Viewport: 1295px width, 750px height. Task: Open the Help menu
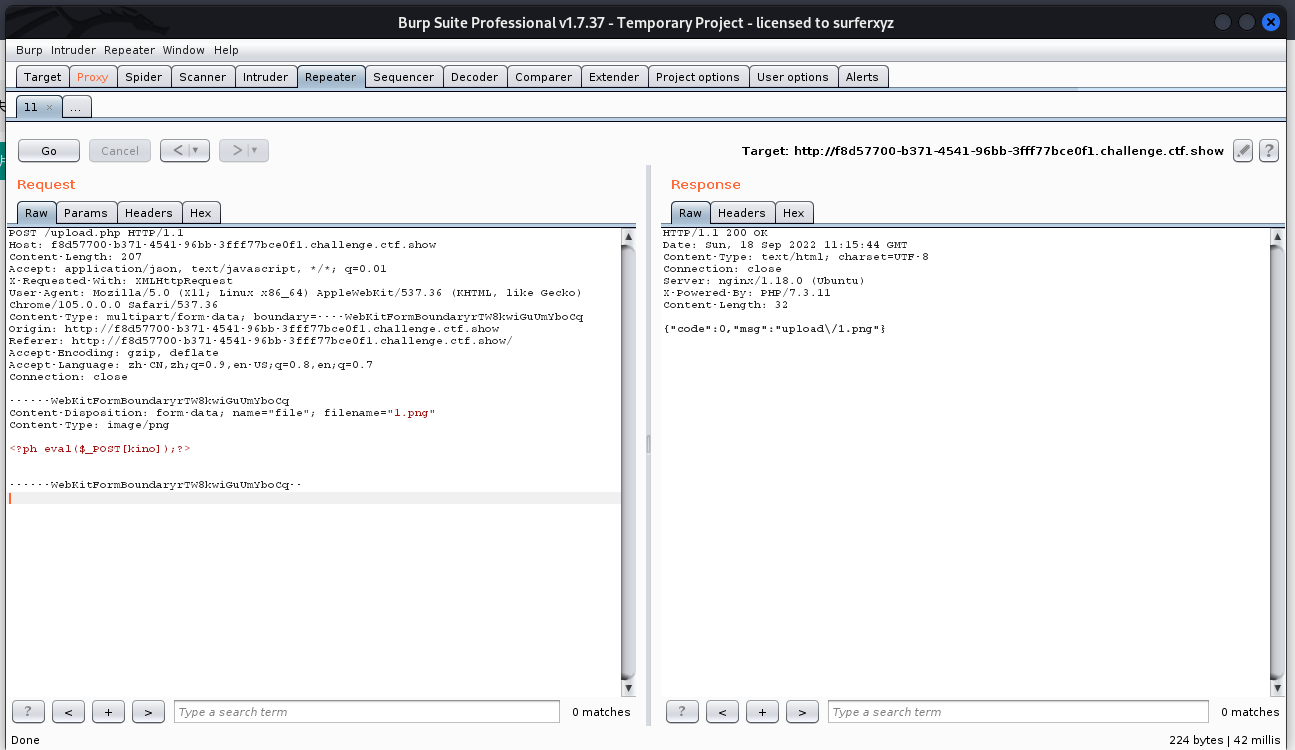[226, 50]
